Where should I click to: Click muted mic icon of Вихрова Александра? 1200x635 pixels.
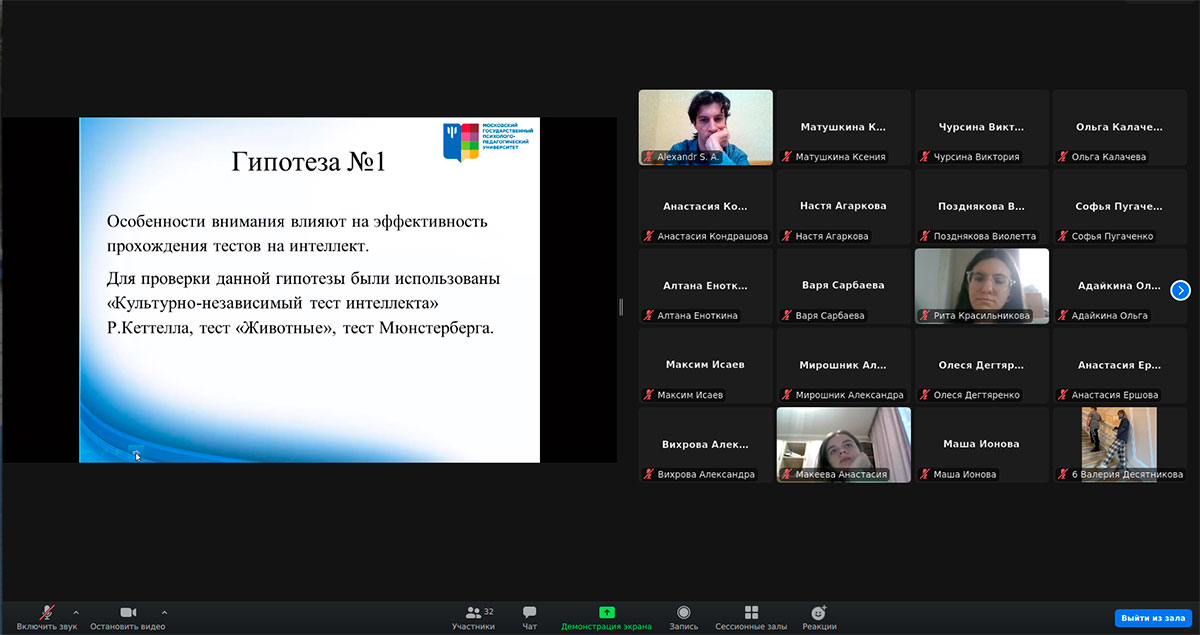(x=648, y=474)
